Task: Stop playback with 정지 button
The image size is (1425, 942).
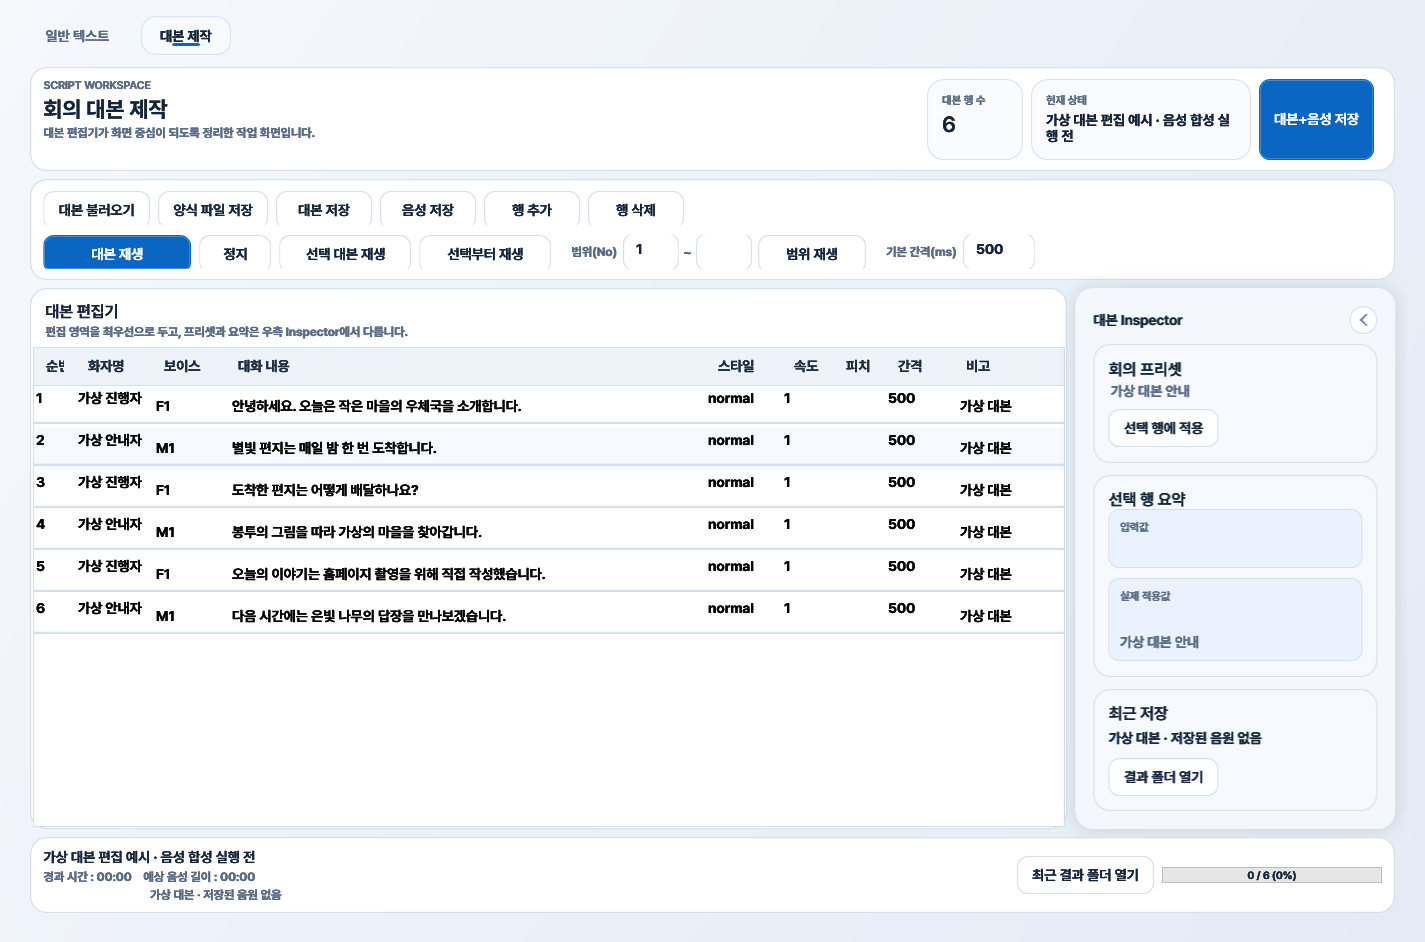Action: click(x=235, y=253)
